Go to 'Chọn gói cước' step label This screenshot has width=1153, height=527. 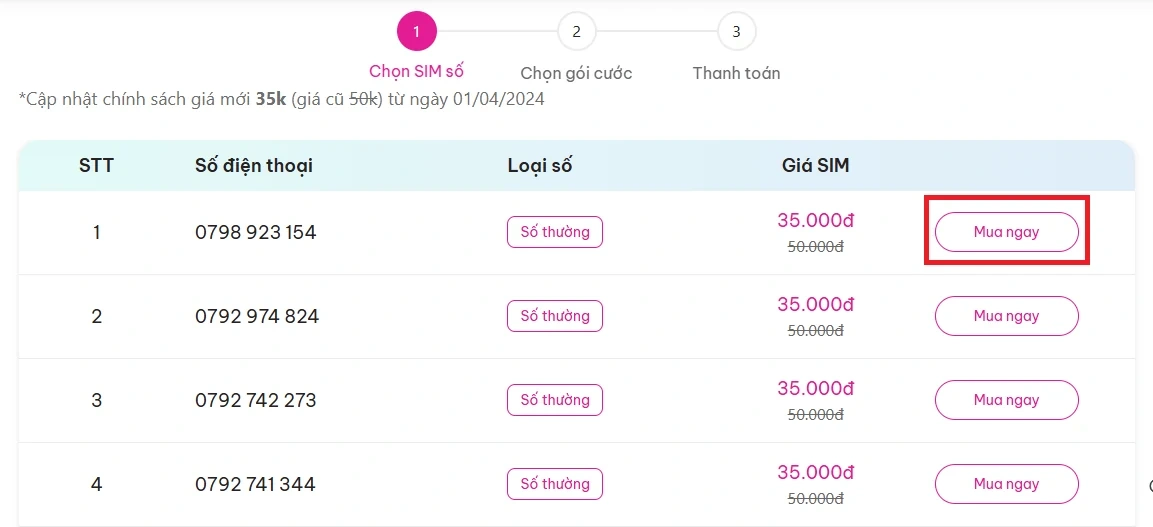576,73
